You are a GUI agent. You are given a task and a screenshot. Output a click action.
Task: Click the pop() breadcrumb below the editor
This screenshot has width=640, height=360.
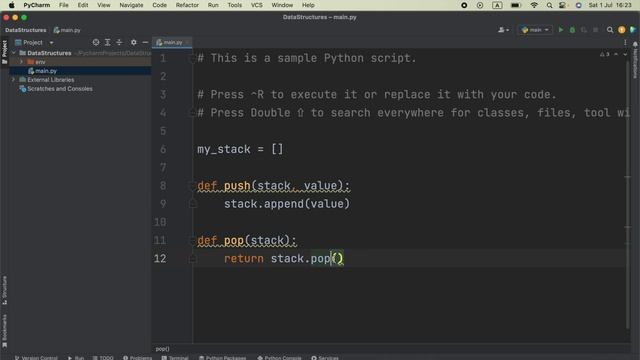(x=162, y=349)
